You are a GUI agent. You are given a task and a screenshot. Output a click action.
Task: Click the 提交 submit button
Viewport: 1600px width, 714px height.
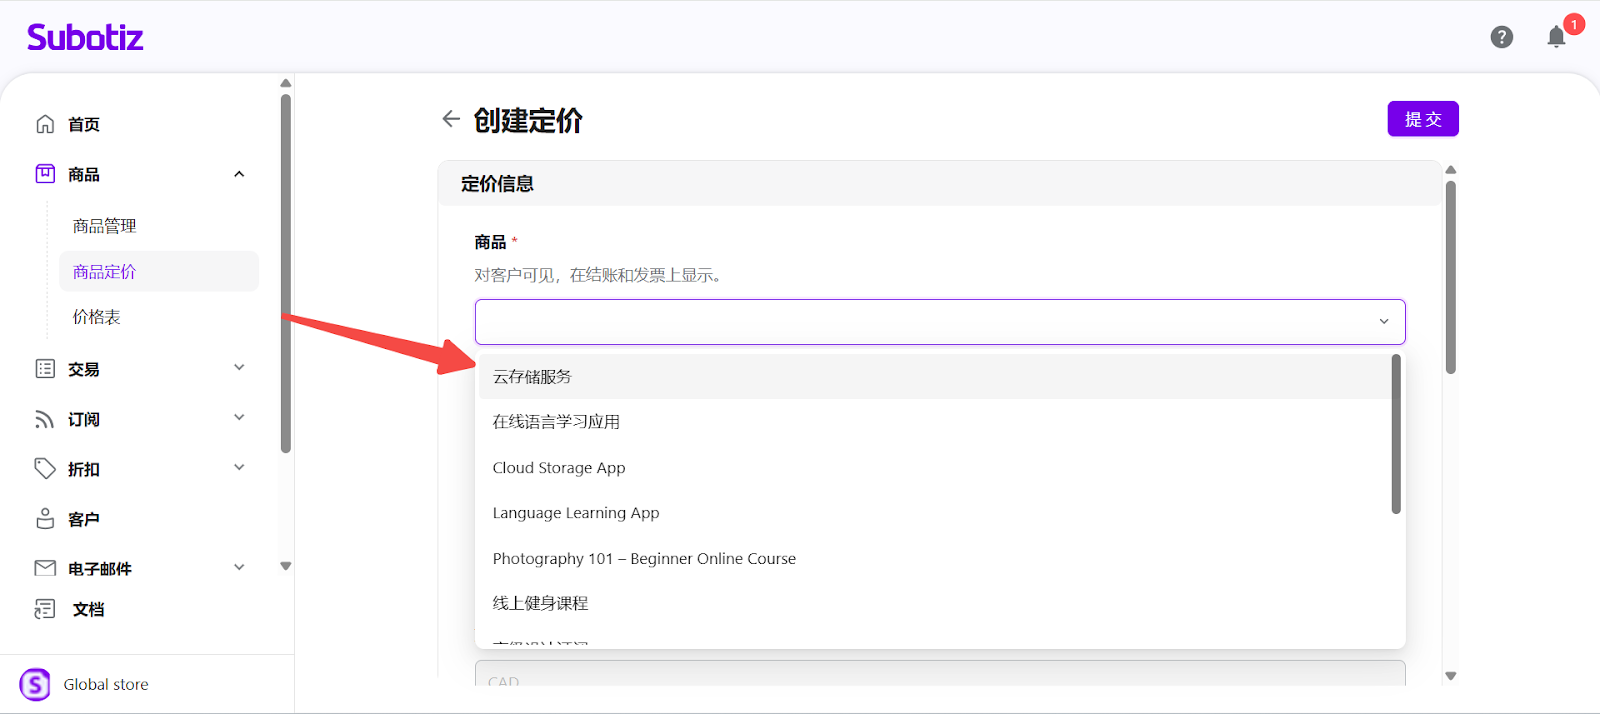click(1422, 119)
